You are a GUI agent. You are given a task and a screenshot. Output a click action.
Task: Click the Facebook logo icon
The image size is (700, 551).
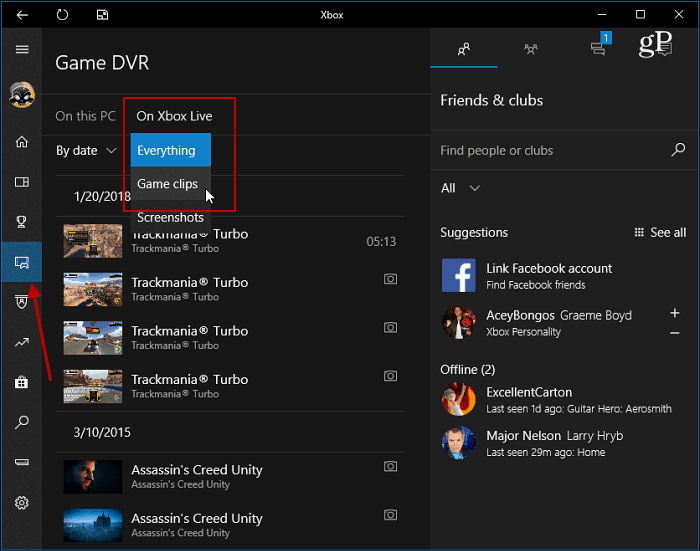[458, 276]
